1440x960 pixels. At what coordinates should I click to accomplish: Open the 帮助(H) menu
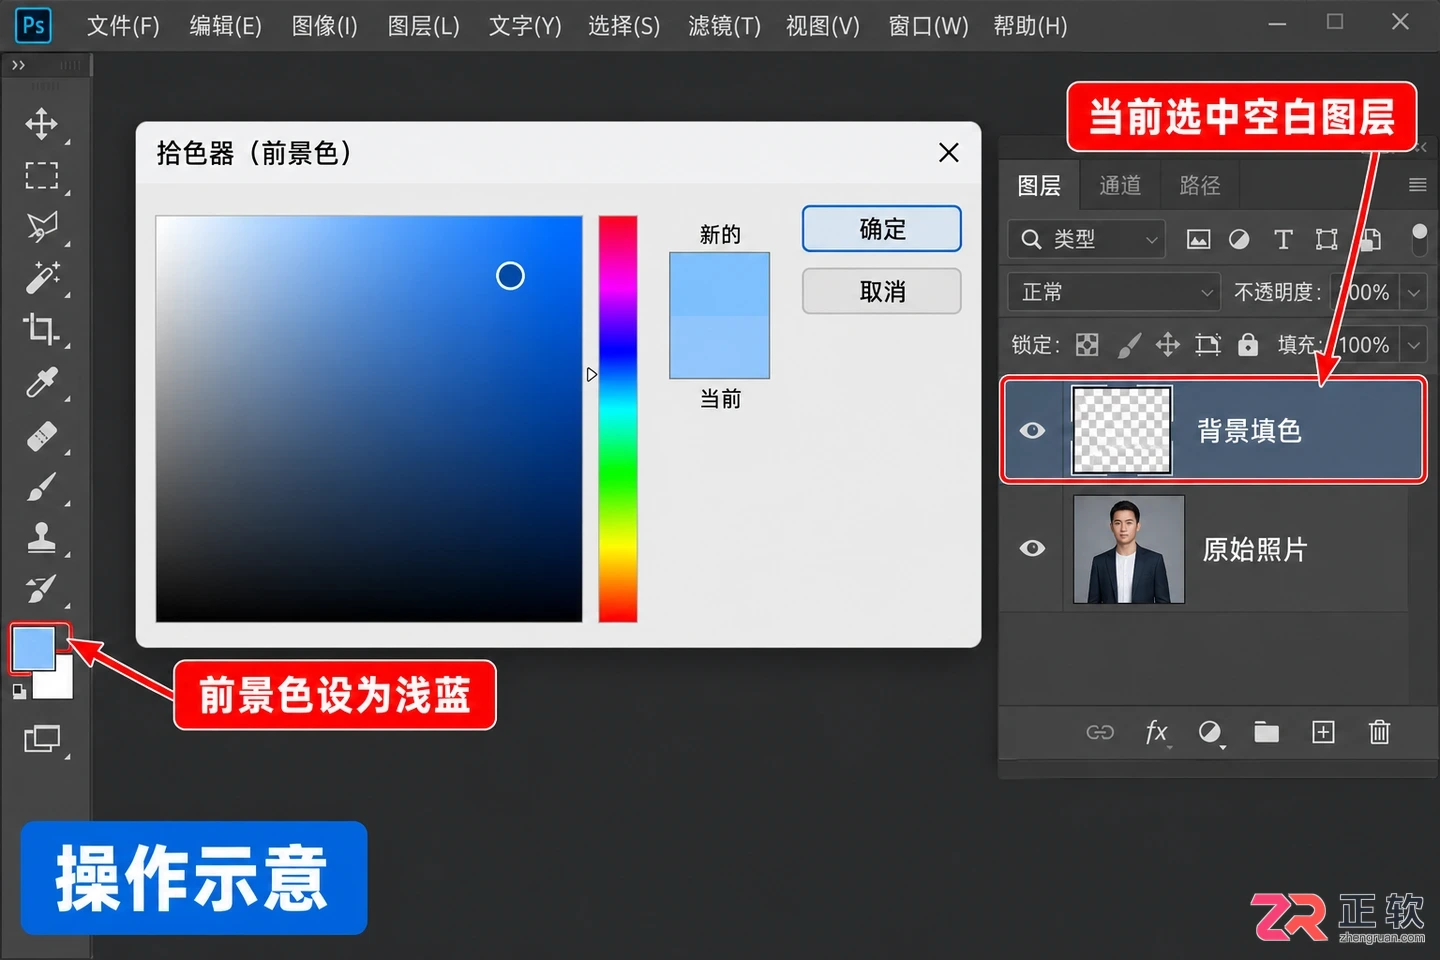click(1030, 26)
